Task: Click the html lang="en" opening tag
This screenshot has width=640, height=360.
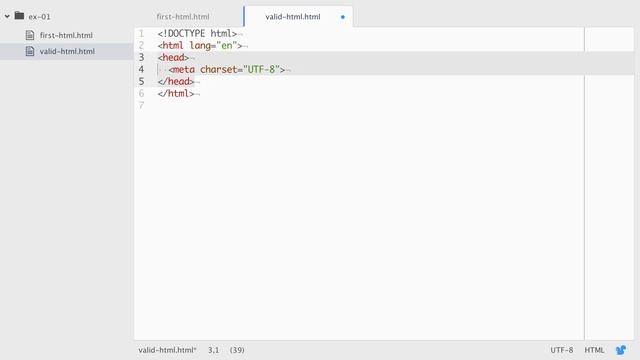Action: pos(200,45)
